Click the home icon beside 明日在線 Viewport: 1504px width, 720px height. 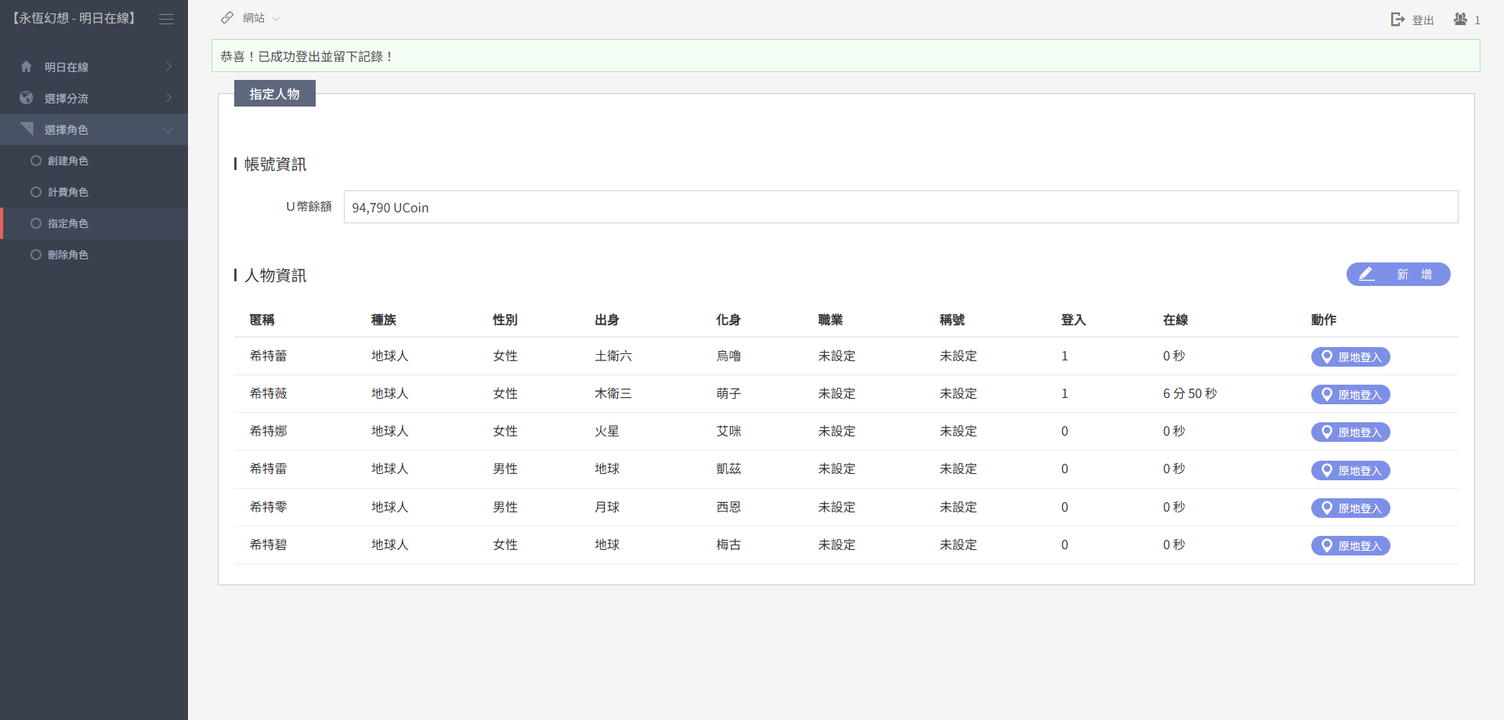click(26, 67)
